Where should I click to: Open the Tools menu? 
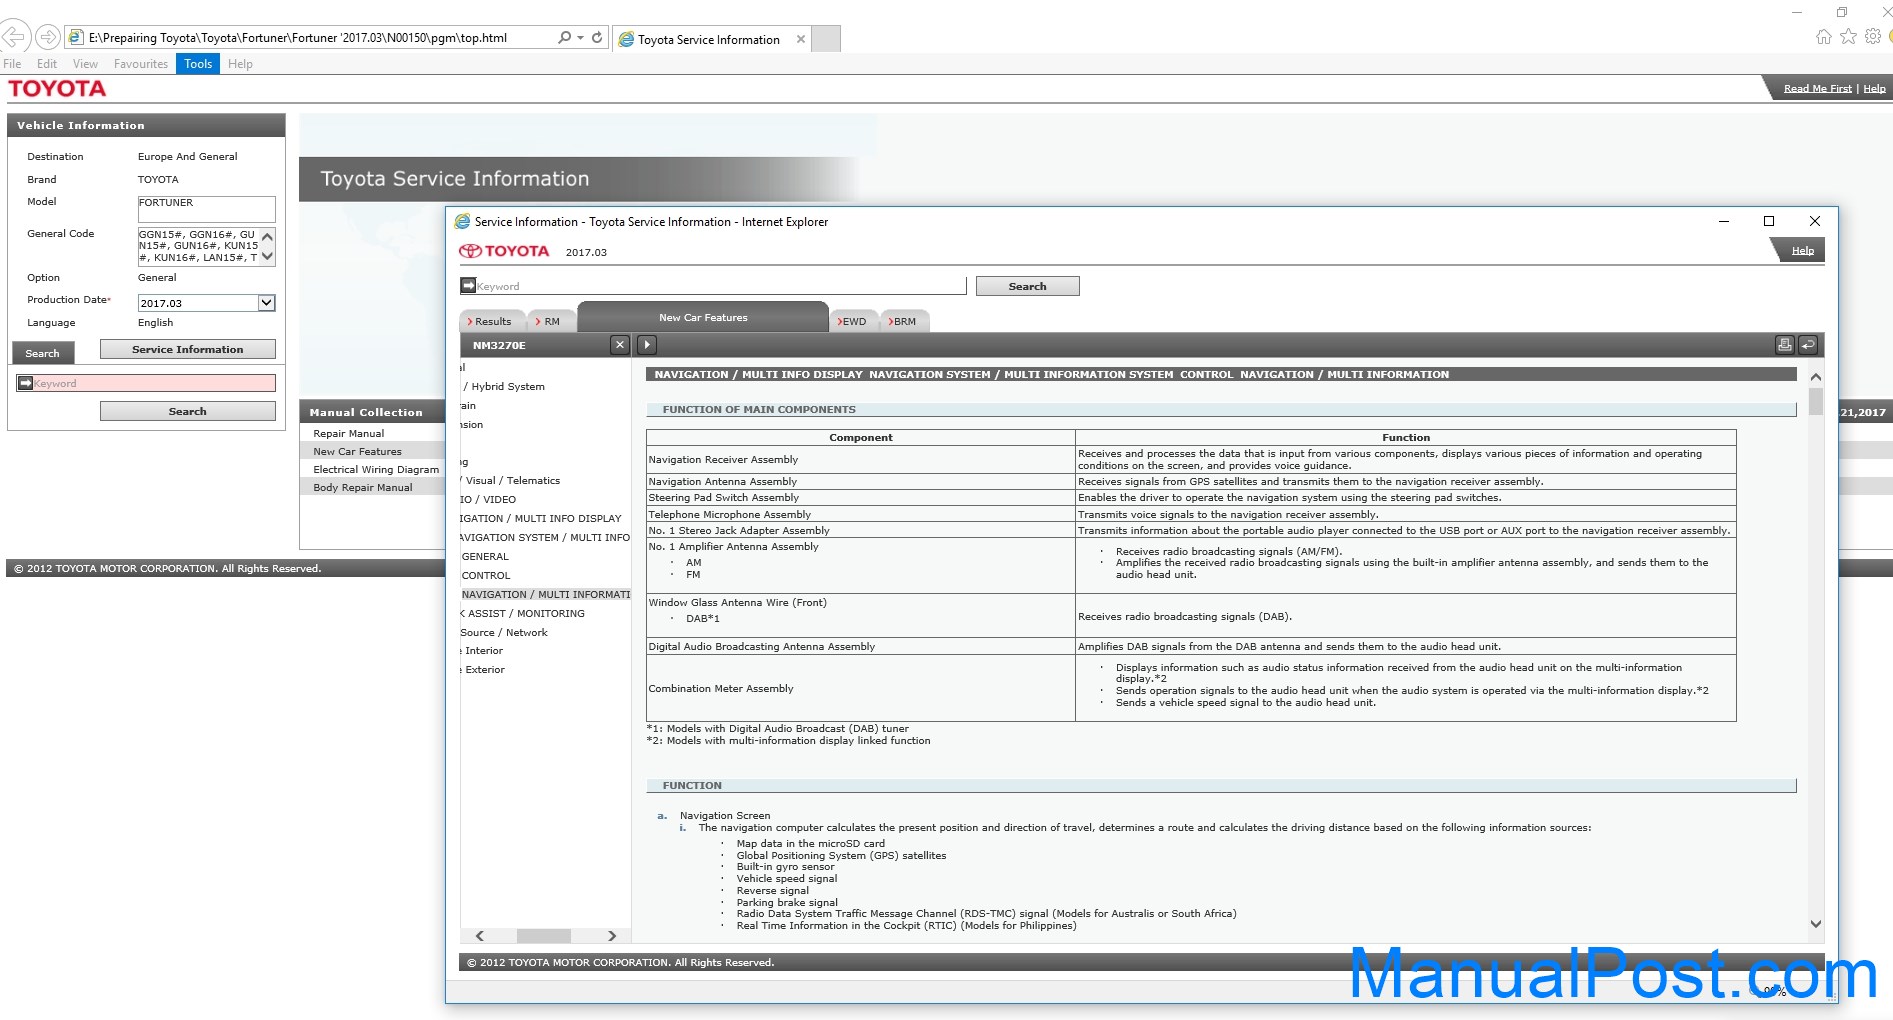pyautogui.click(x=198, y=63)
